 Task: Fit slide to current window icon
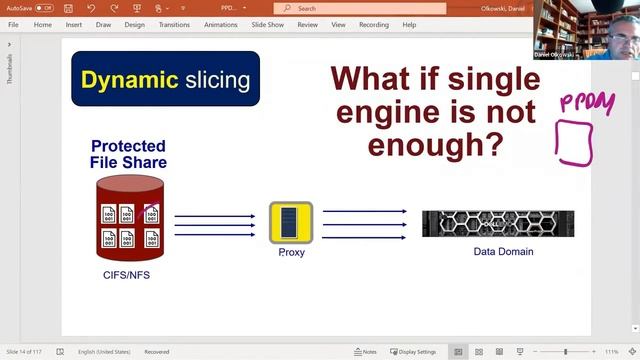(x=632, y=352)
